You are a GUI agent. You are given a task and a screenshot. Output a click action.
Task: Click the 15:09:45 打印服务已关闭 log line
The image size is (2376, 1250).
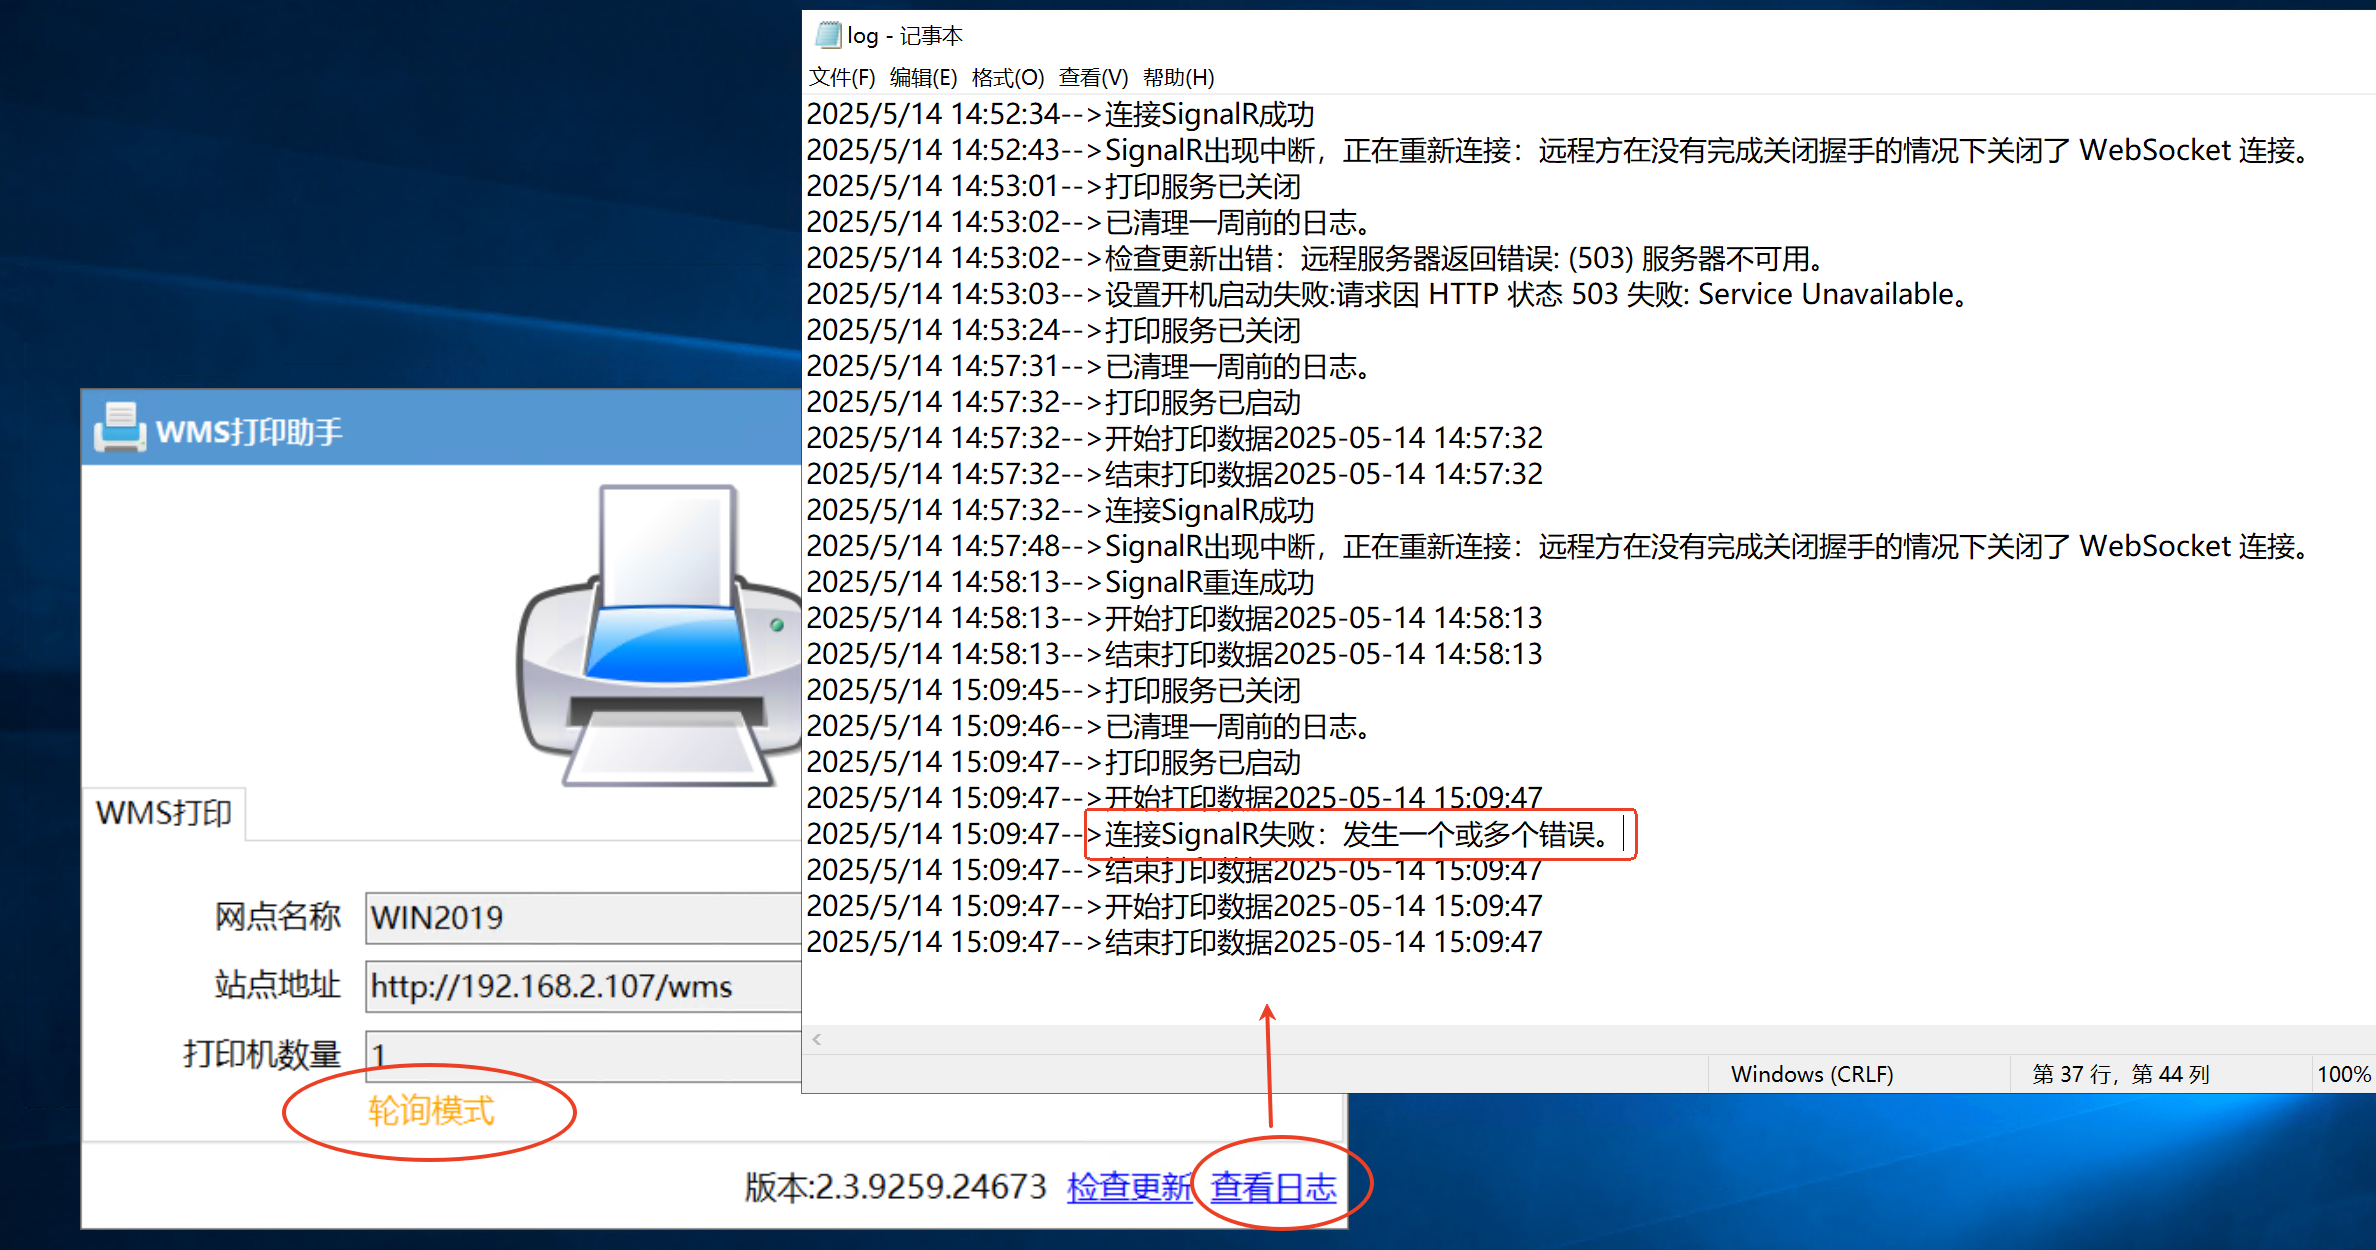1053,690
